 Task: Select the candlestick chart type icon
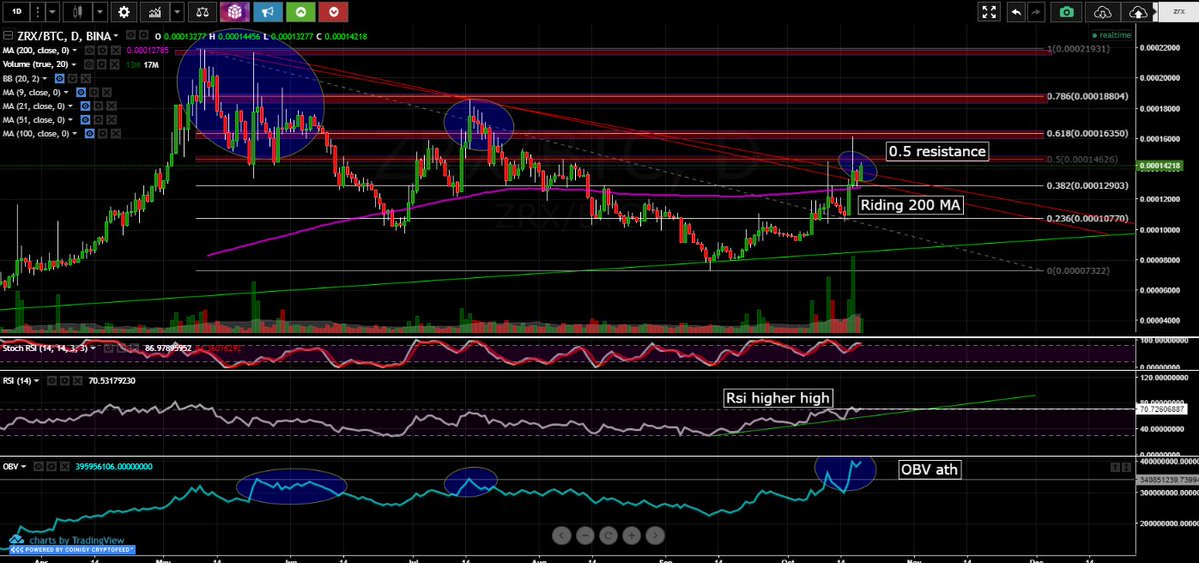(x=77, y=11)
